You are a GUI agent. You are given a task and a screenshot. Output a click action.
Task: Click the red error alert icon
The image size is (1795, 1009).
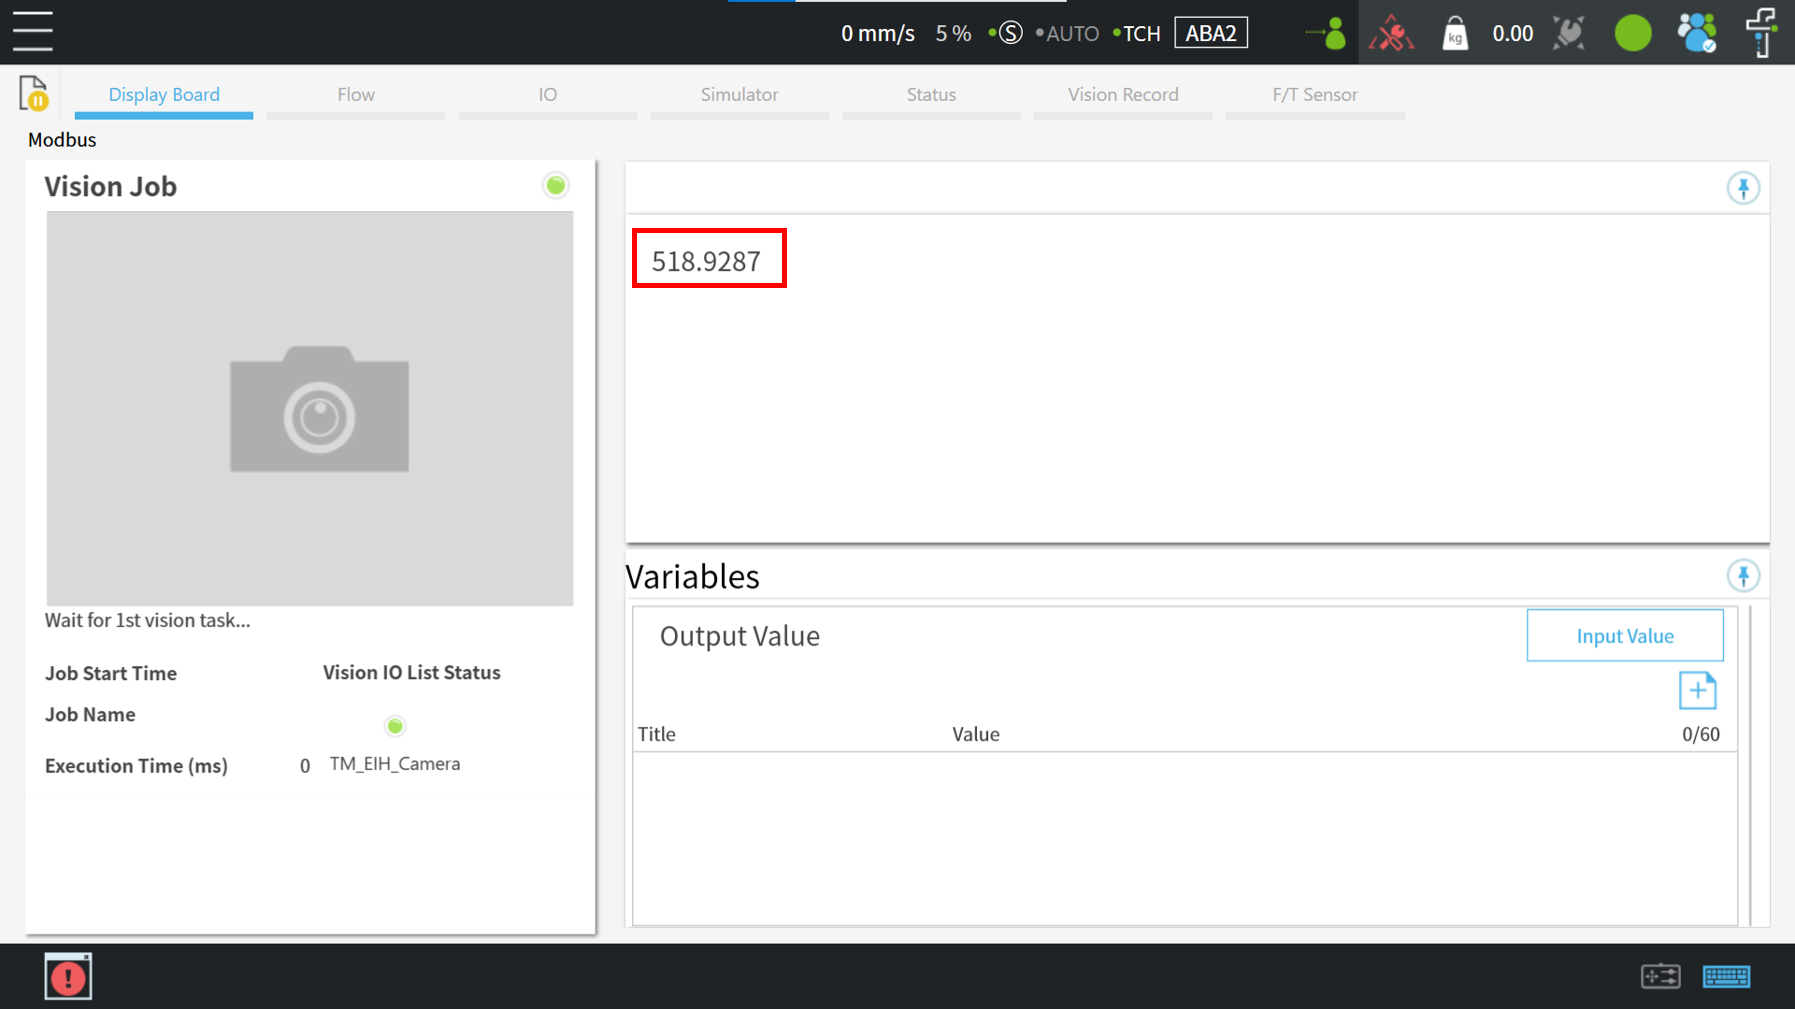click(68, 976)
